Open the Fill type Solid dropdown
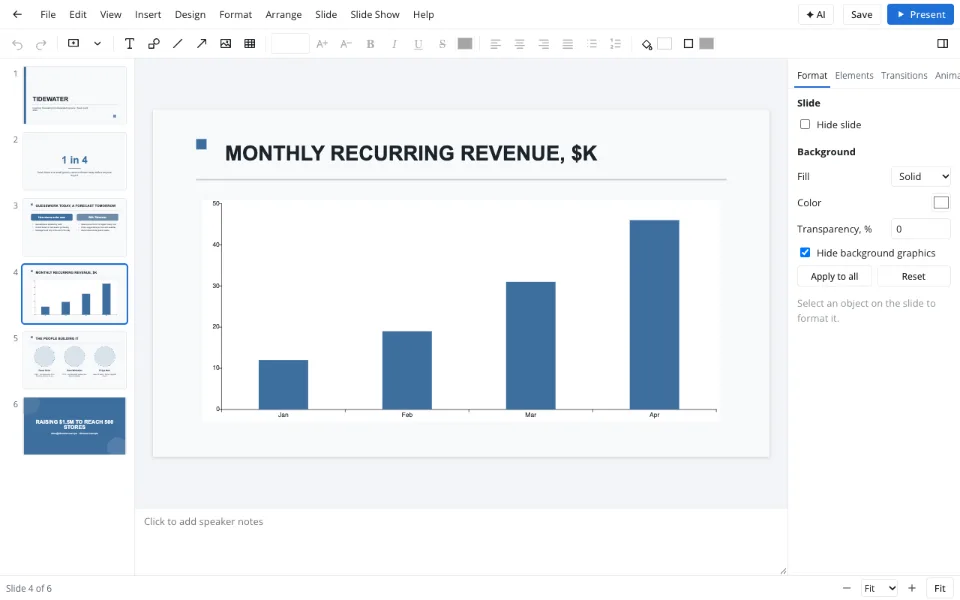 coord(921,176)
